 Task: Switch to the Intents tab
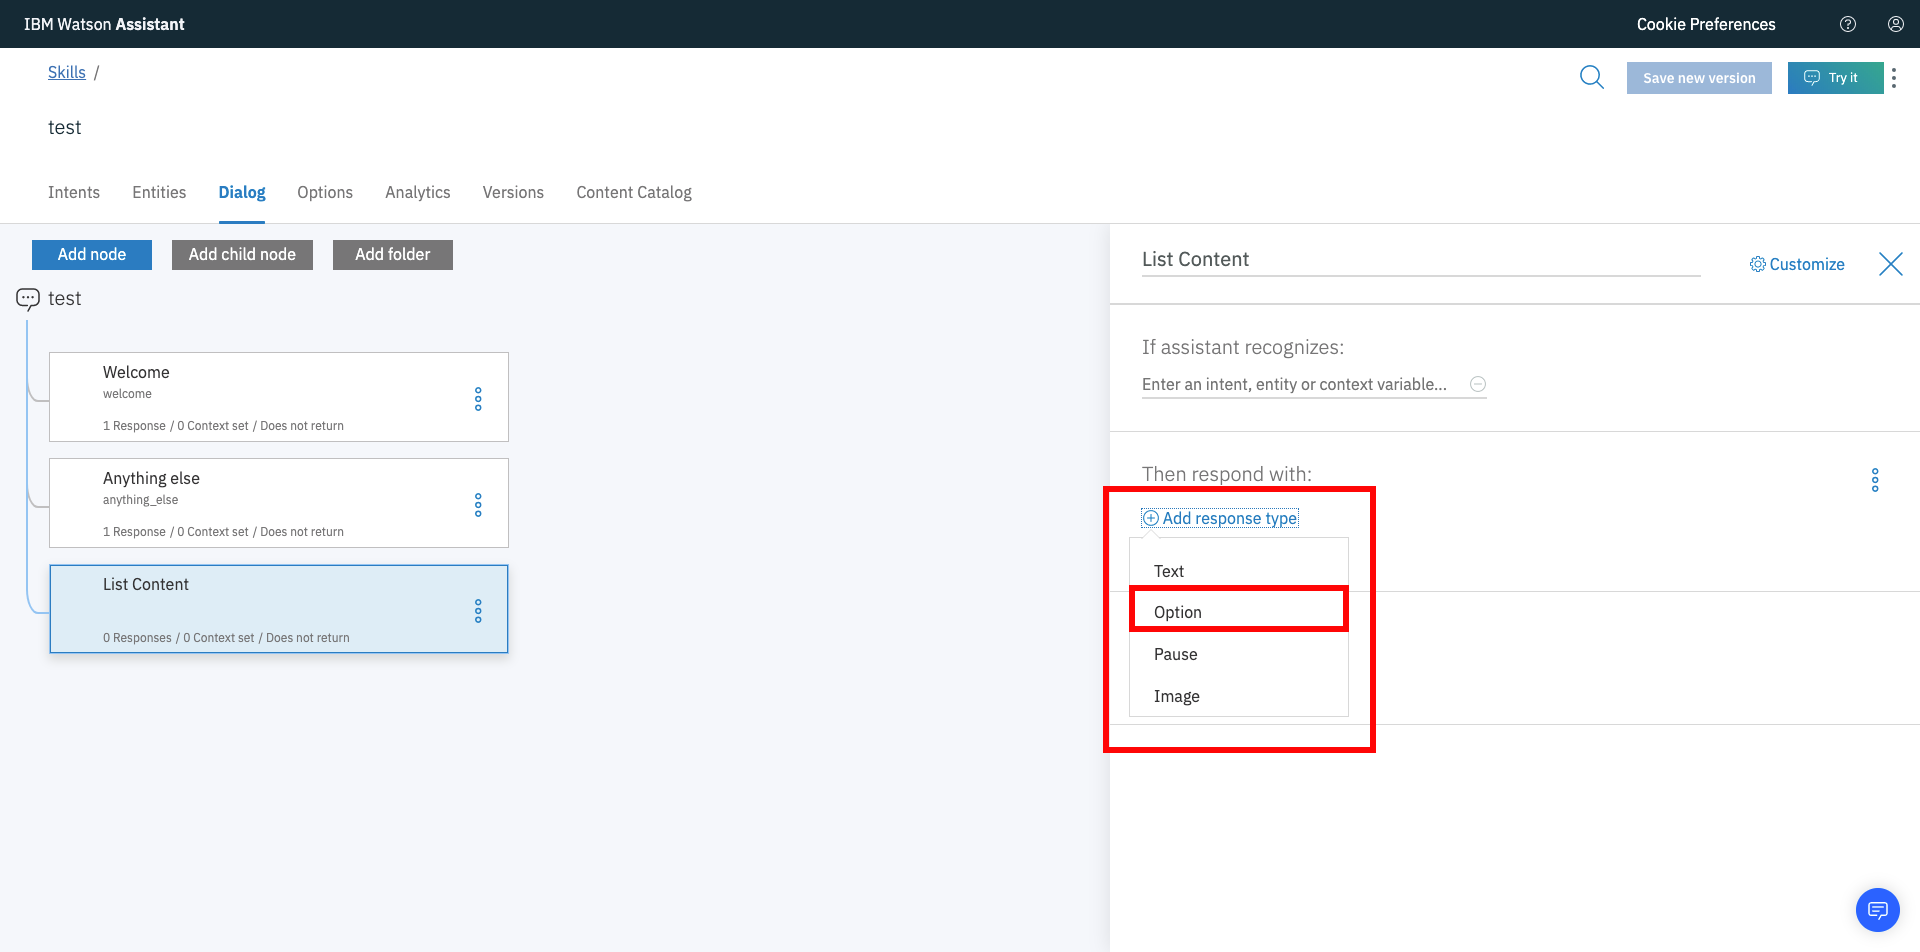pyautogui.click(x=74, y=192)
